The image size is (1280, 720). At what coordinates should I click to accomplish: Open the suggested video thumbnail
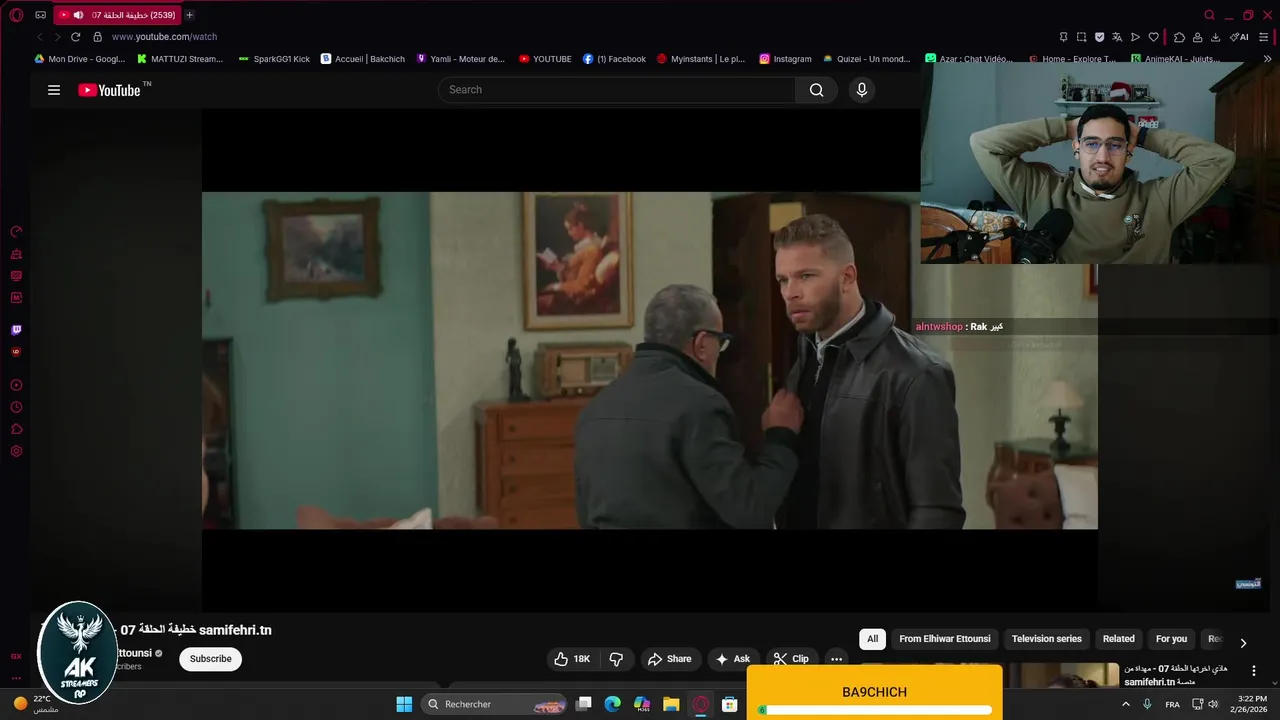tap(1062, 675)
